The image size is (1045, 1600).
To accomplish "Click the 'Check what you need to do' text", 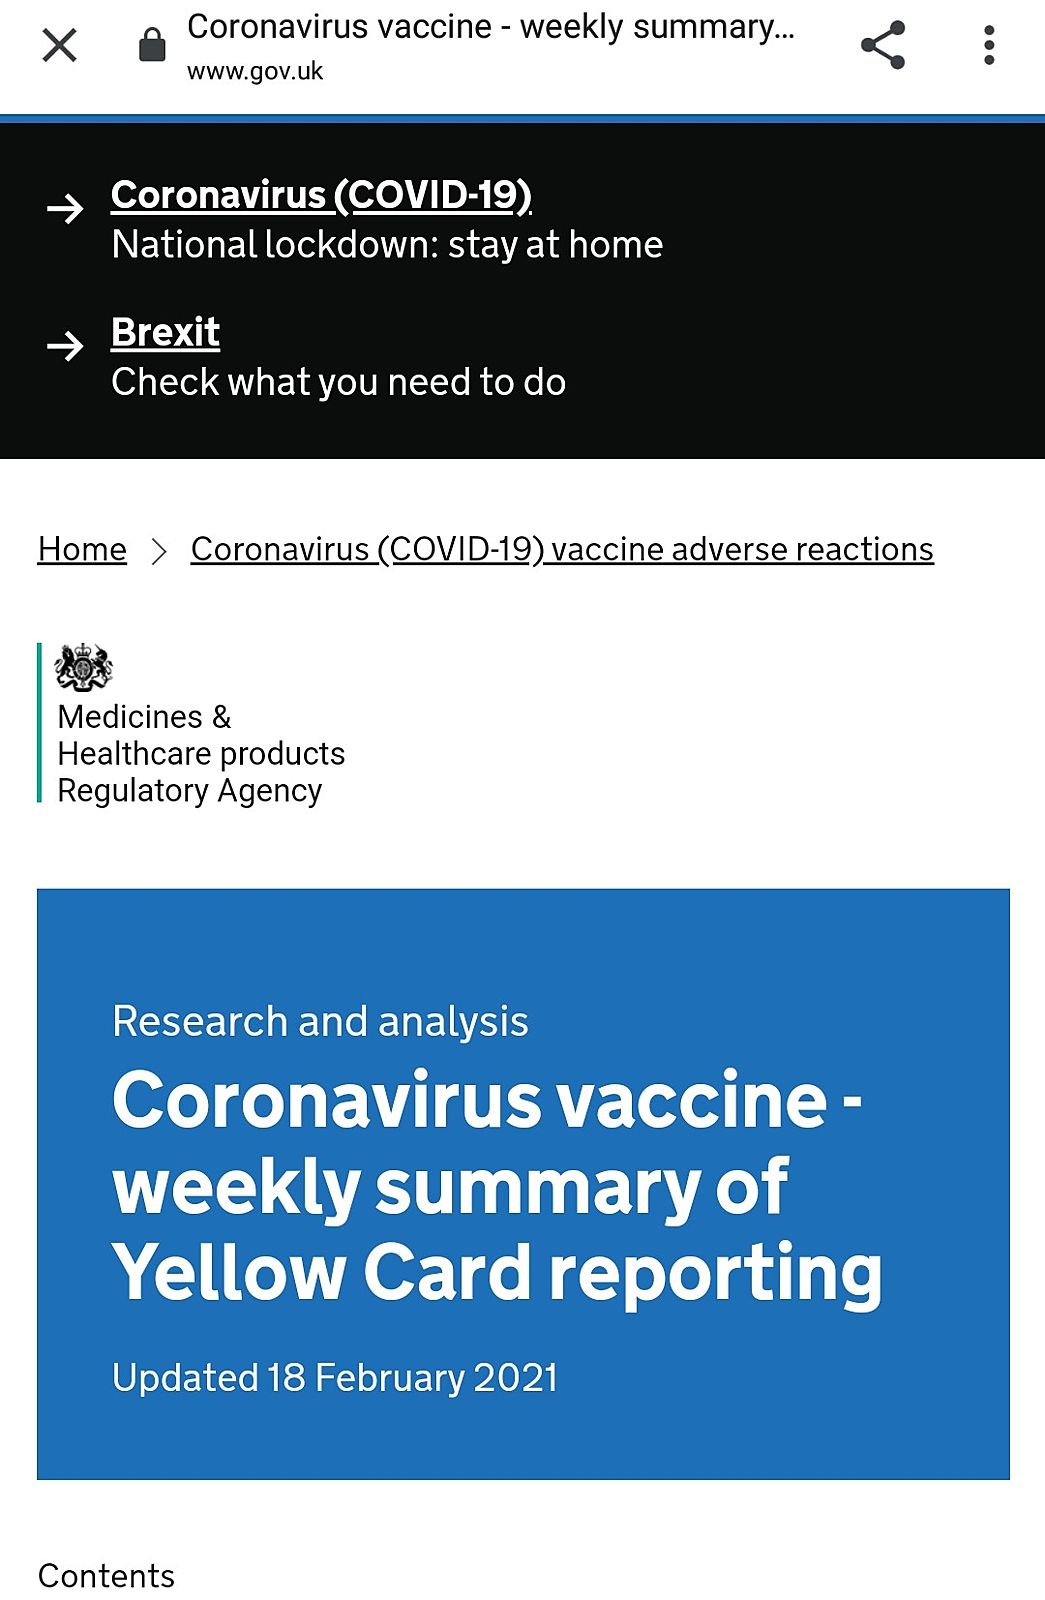I will (x=338, y=382).
